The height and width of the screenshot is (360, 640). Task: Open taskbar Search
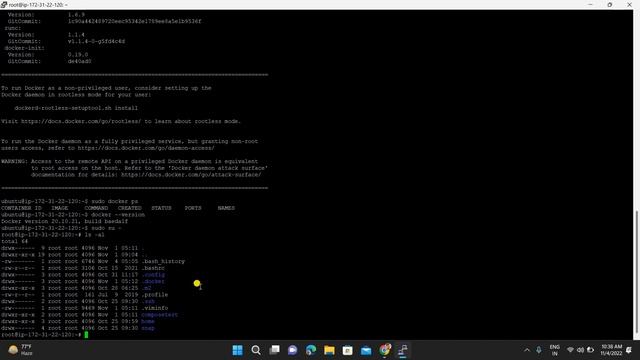(256, 350)
